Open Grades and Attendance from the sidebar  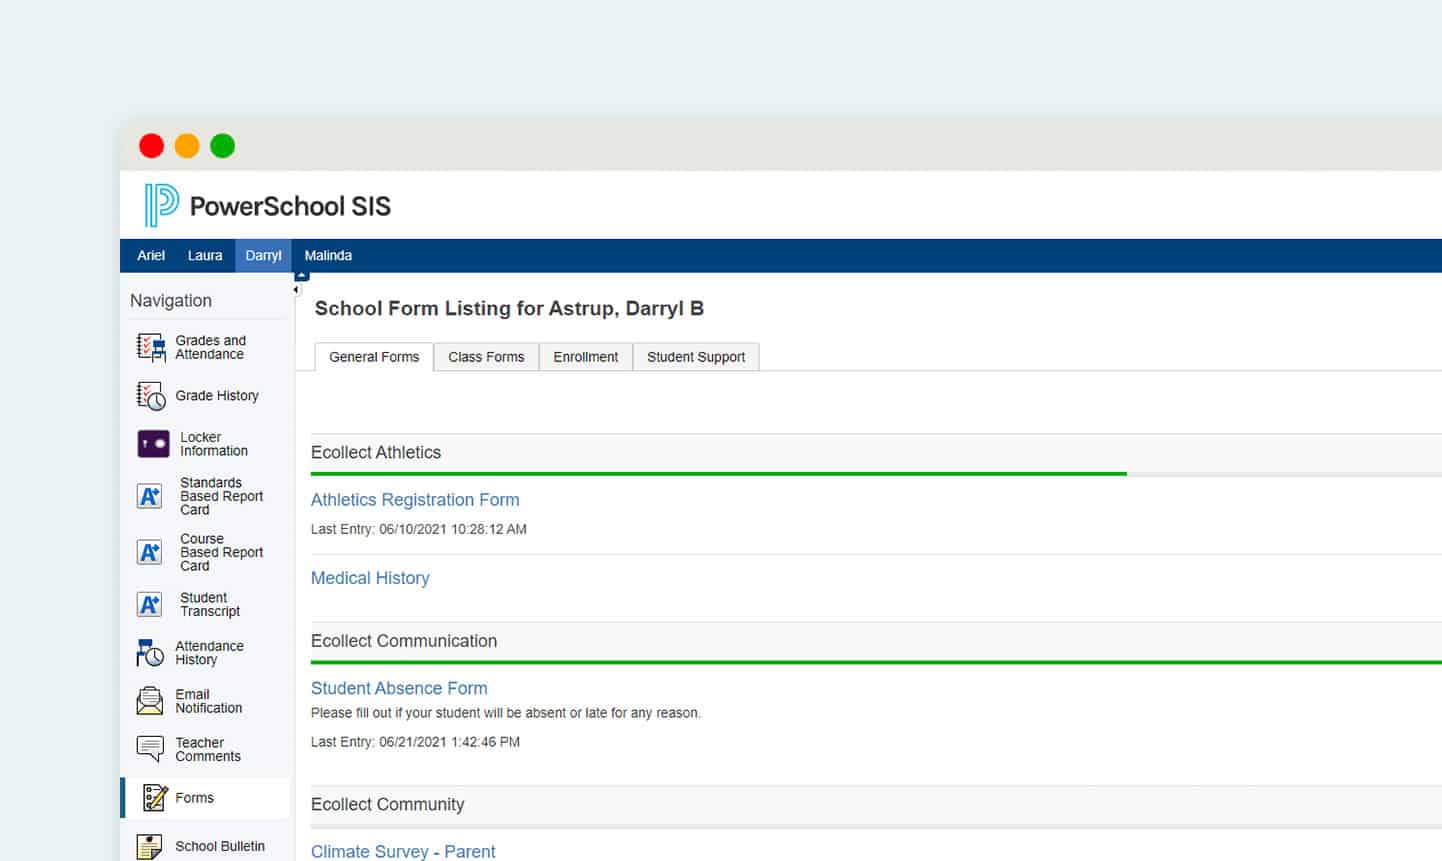coord(209,347)
